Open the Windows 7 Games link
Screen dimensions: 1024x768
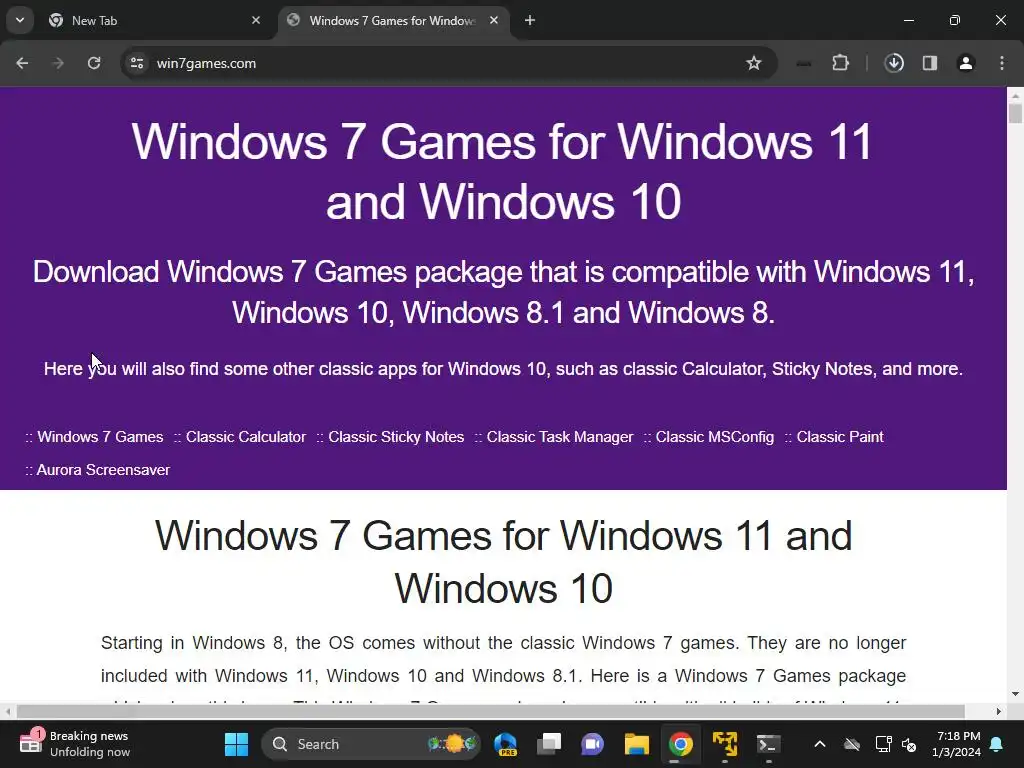pos(100,437)
